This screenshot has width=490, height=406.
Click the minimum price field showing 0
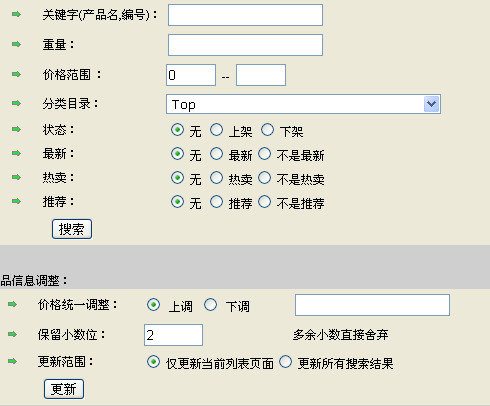[x=191, y=75]
